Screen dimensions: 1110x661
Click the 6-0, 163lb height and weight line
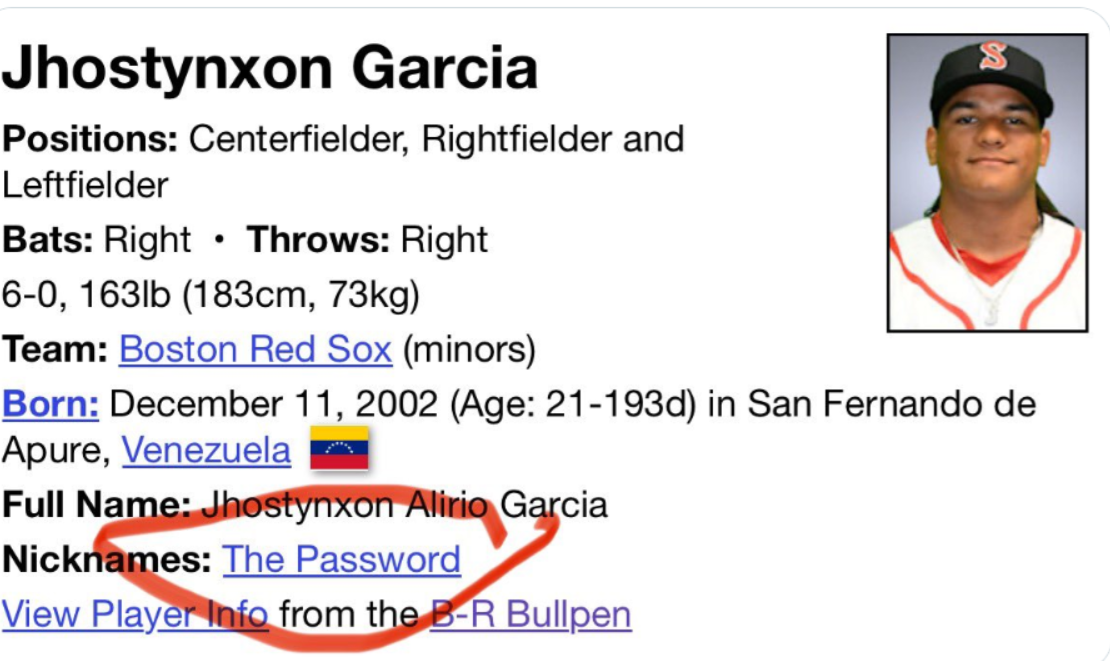click(x=210, y=295)
